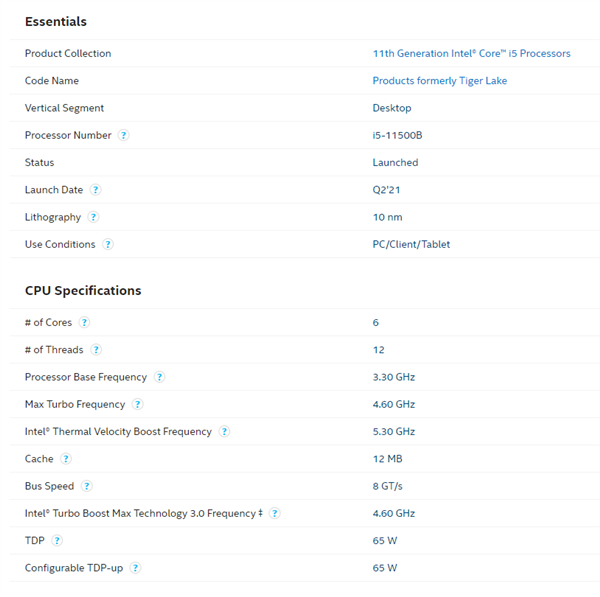Screen dimensions: 600x597
Task: Click the question mark beside Max Turbo Frequency
Action: 137,404
